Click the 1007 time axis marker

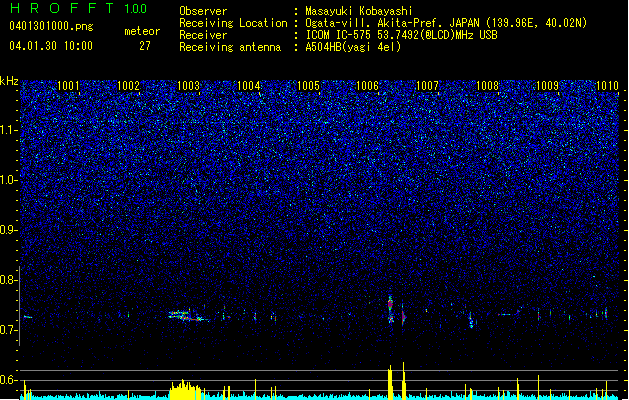point(428,85)
